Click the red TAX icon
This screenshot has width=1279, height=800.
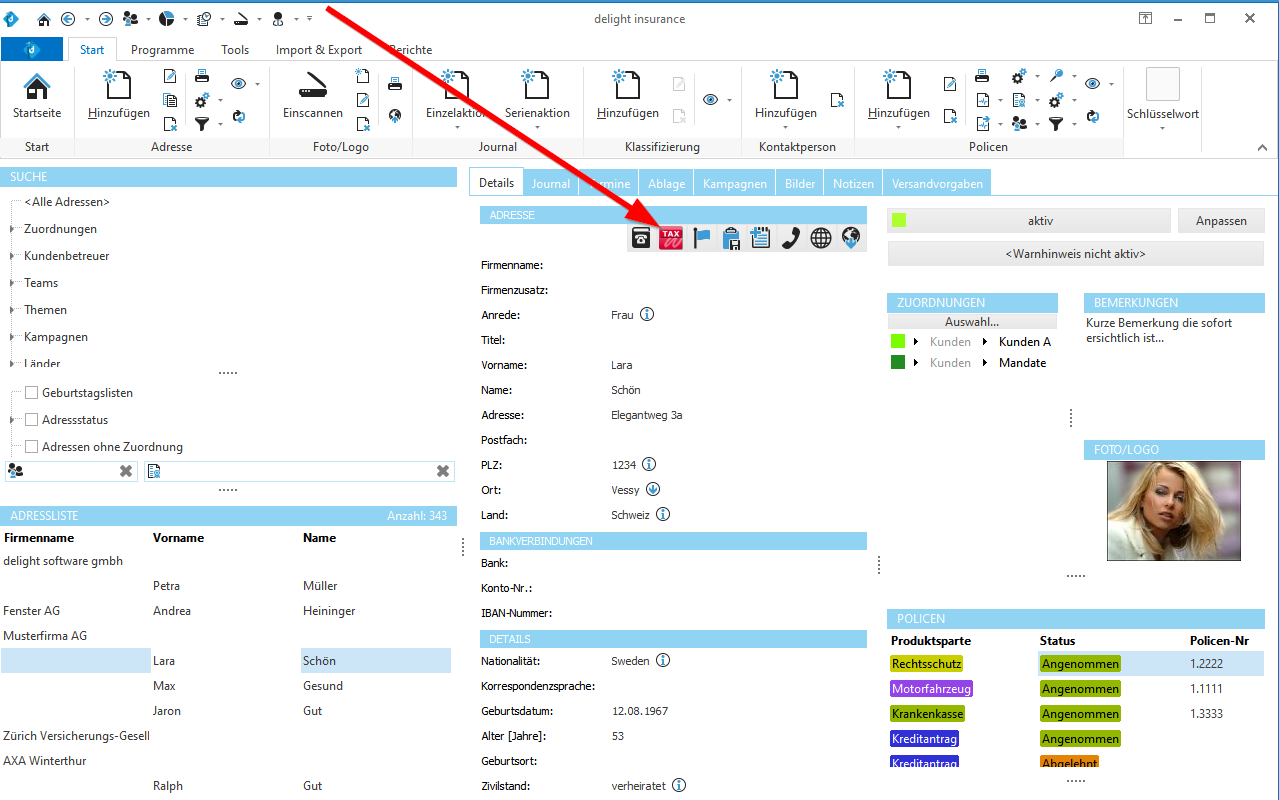670,238
